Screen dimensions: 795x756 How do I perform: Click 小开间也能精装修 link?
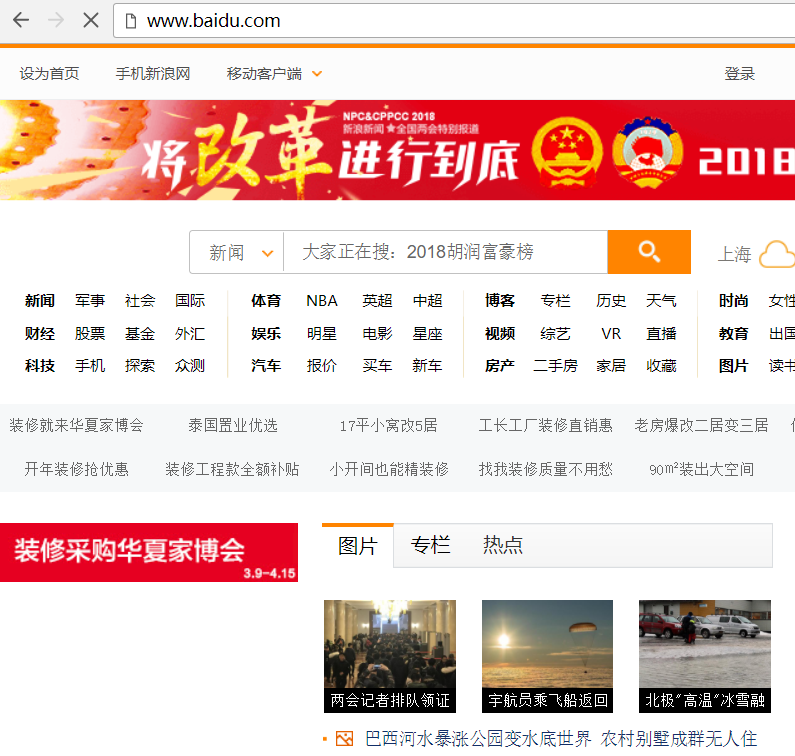click(x=389, y=470)
